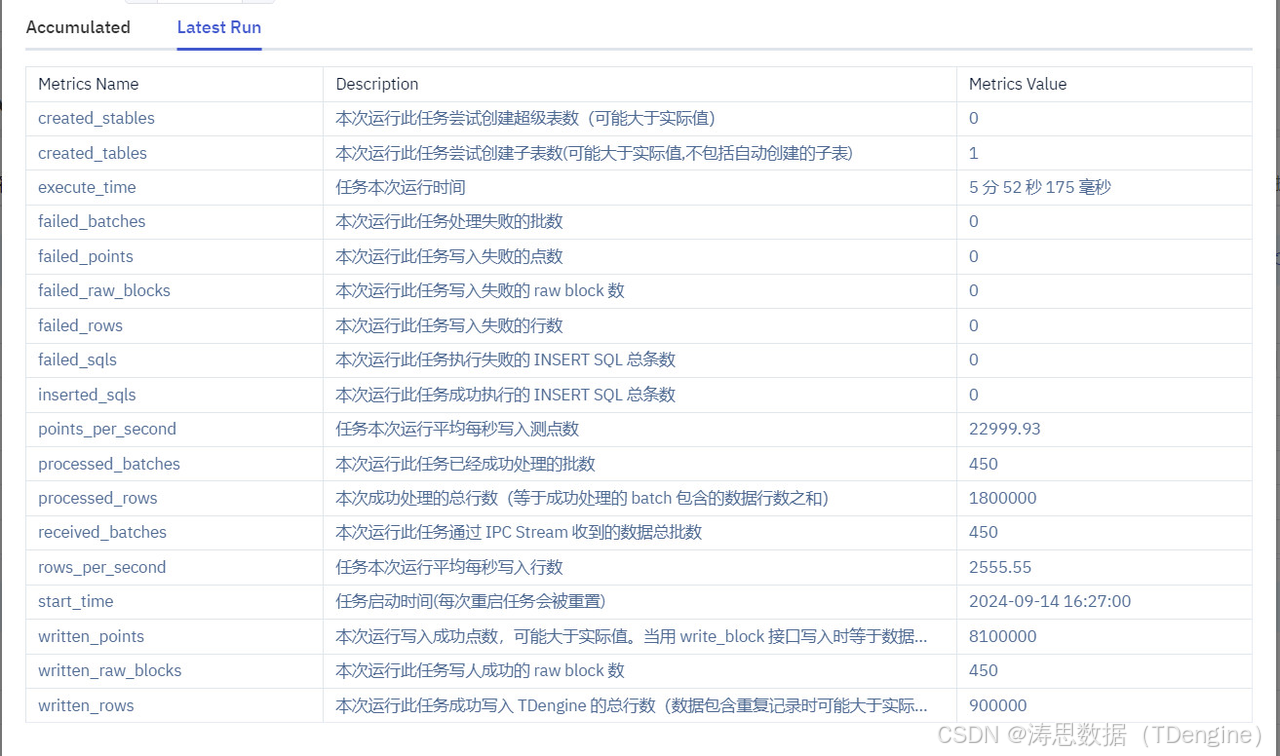Click the failed_sqls row label
The height and width of the screenshot is (756, 1280).
click(x=77, y=359)
